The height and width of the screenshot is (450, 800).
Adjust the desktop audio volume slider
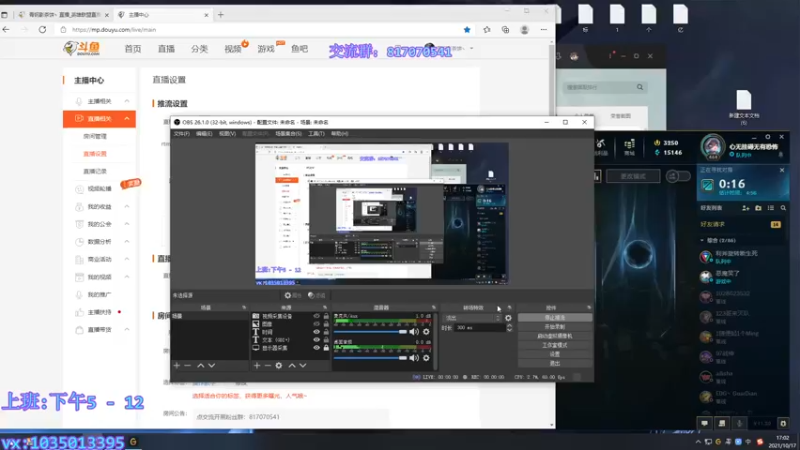[x=370, y=358]
